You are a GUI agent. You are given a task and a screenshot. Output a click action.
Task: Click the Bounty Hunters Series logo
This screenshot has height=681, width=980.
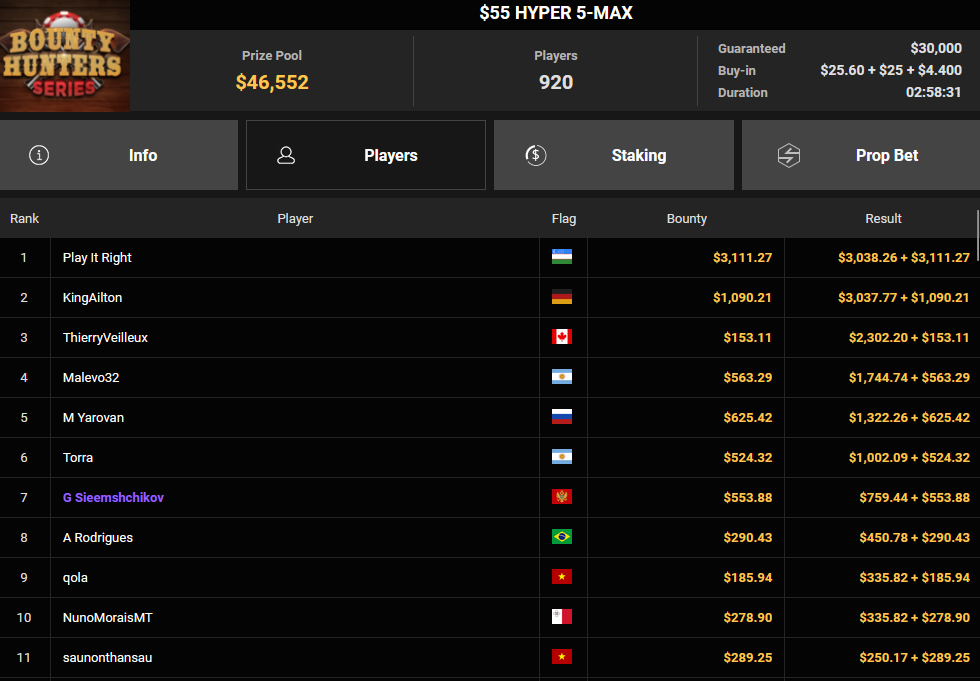point(65,56)
